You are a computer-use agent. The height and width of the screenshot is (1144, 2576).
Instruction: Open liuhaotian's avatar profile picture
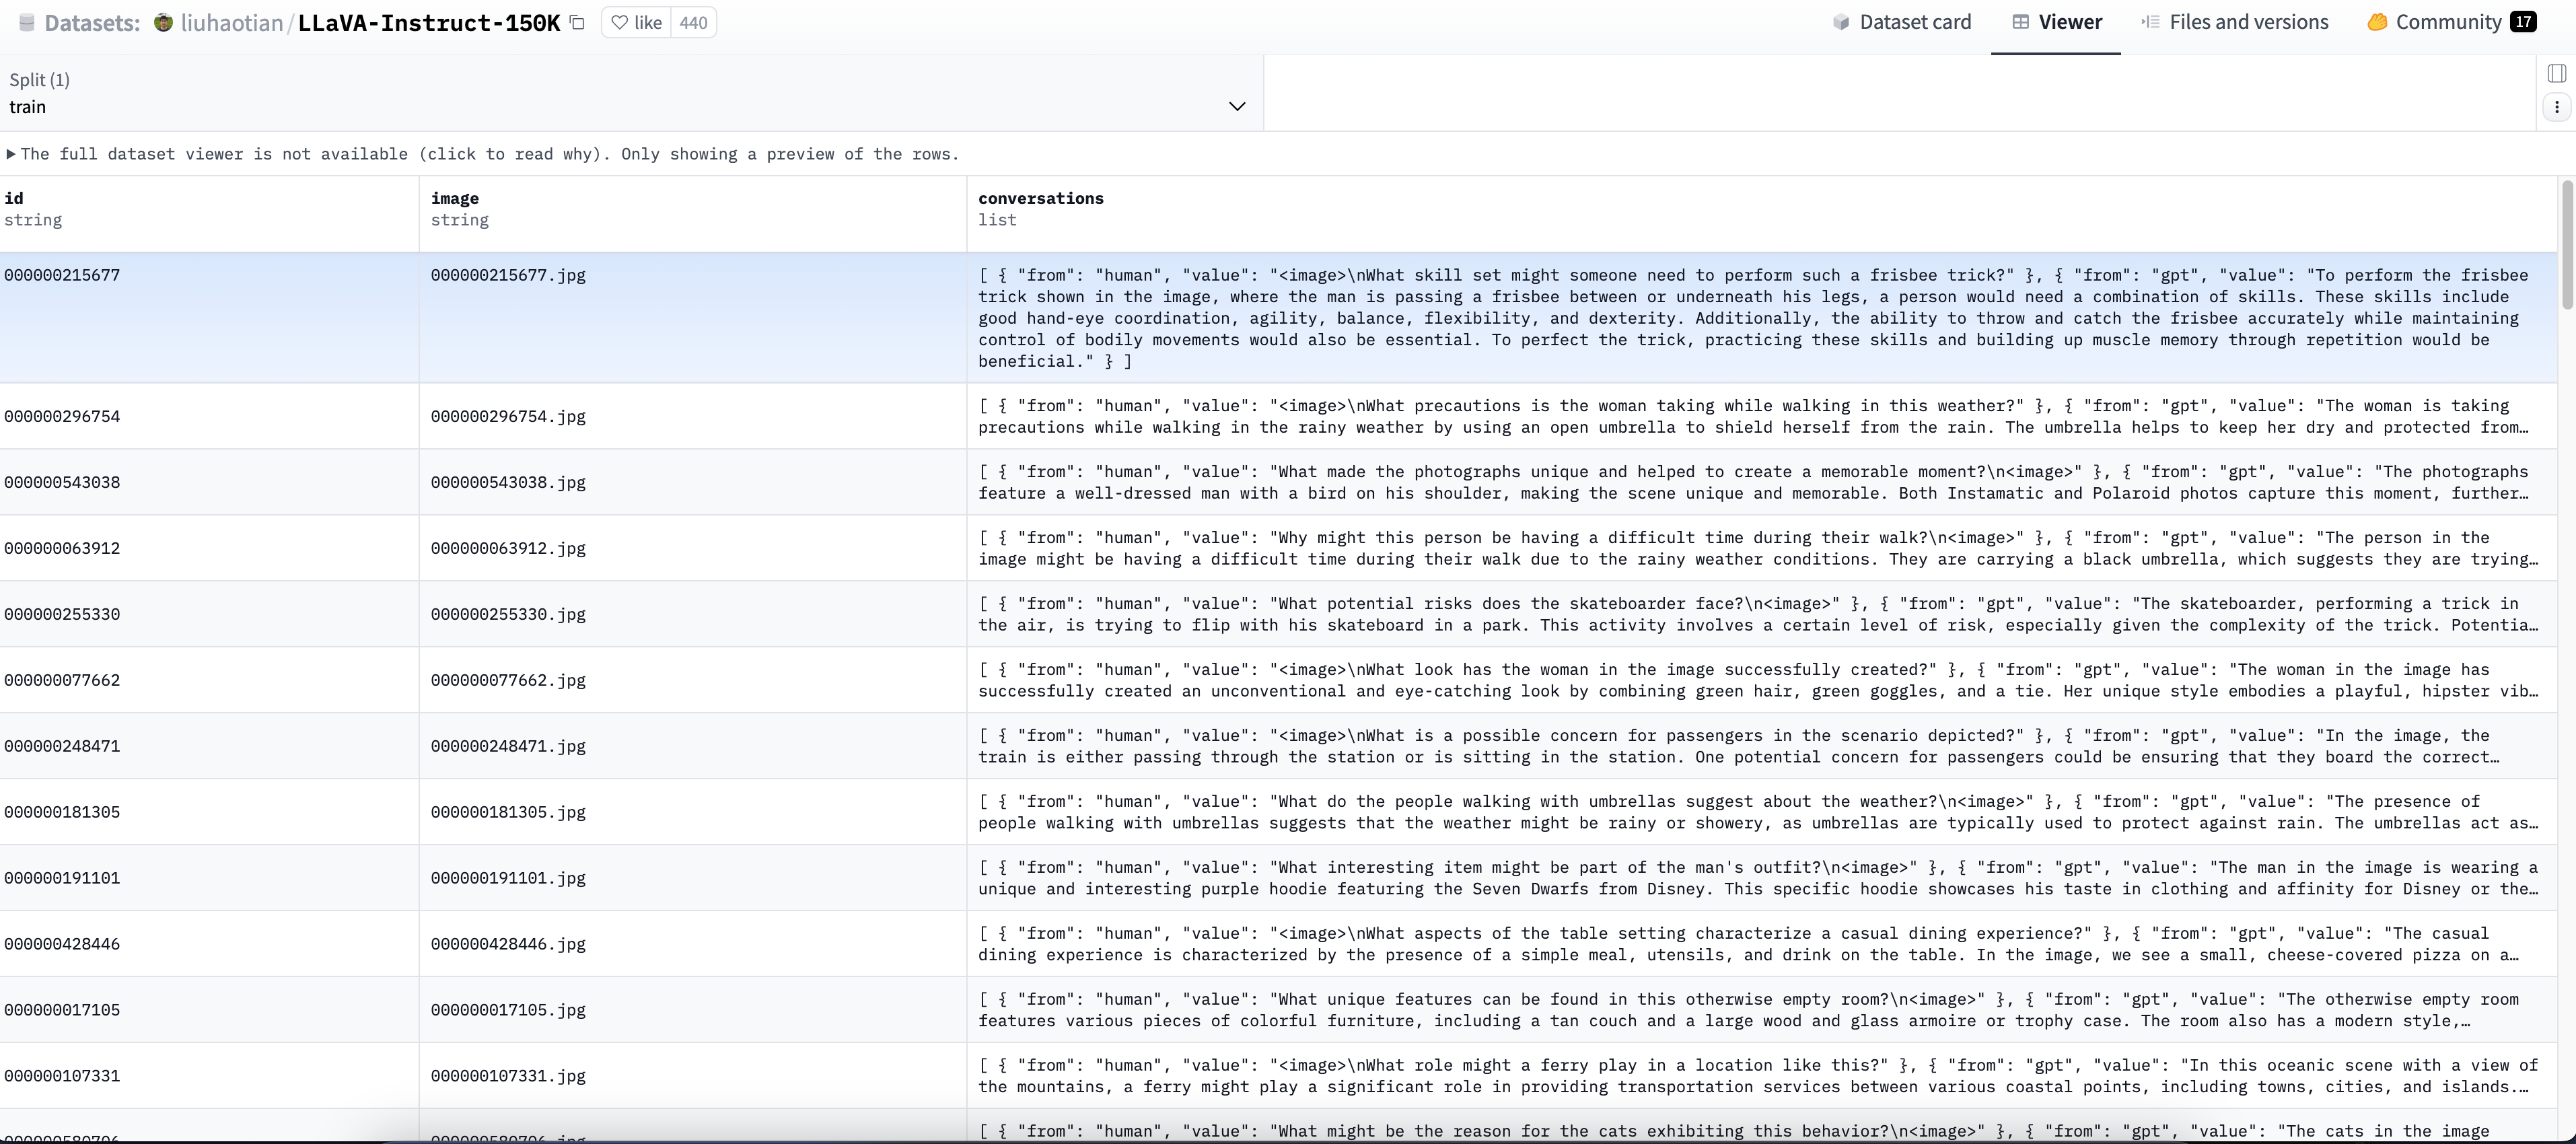(x=163, y=22)
